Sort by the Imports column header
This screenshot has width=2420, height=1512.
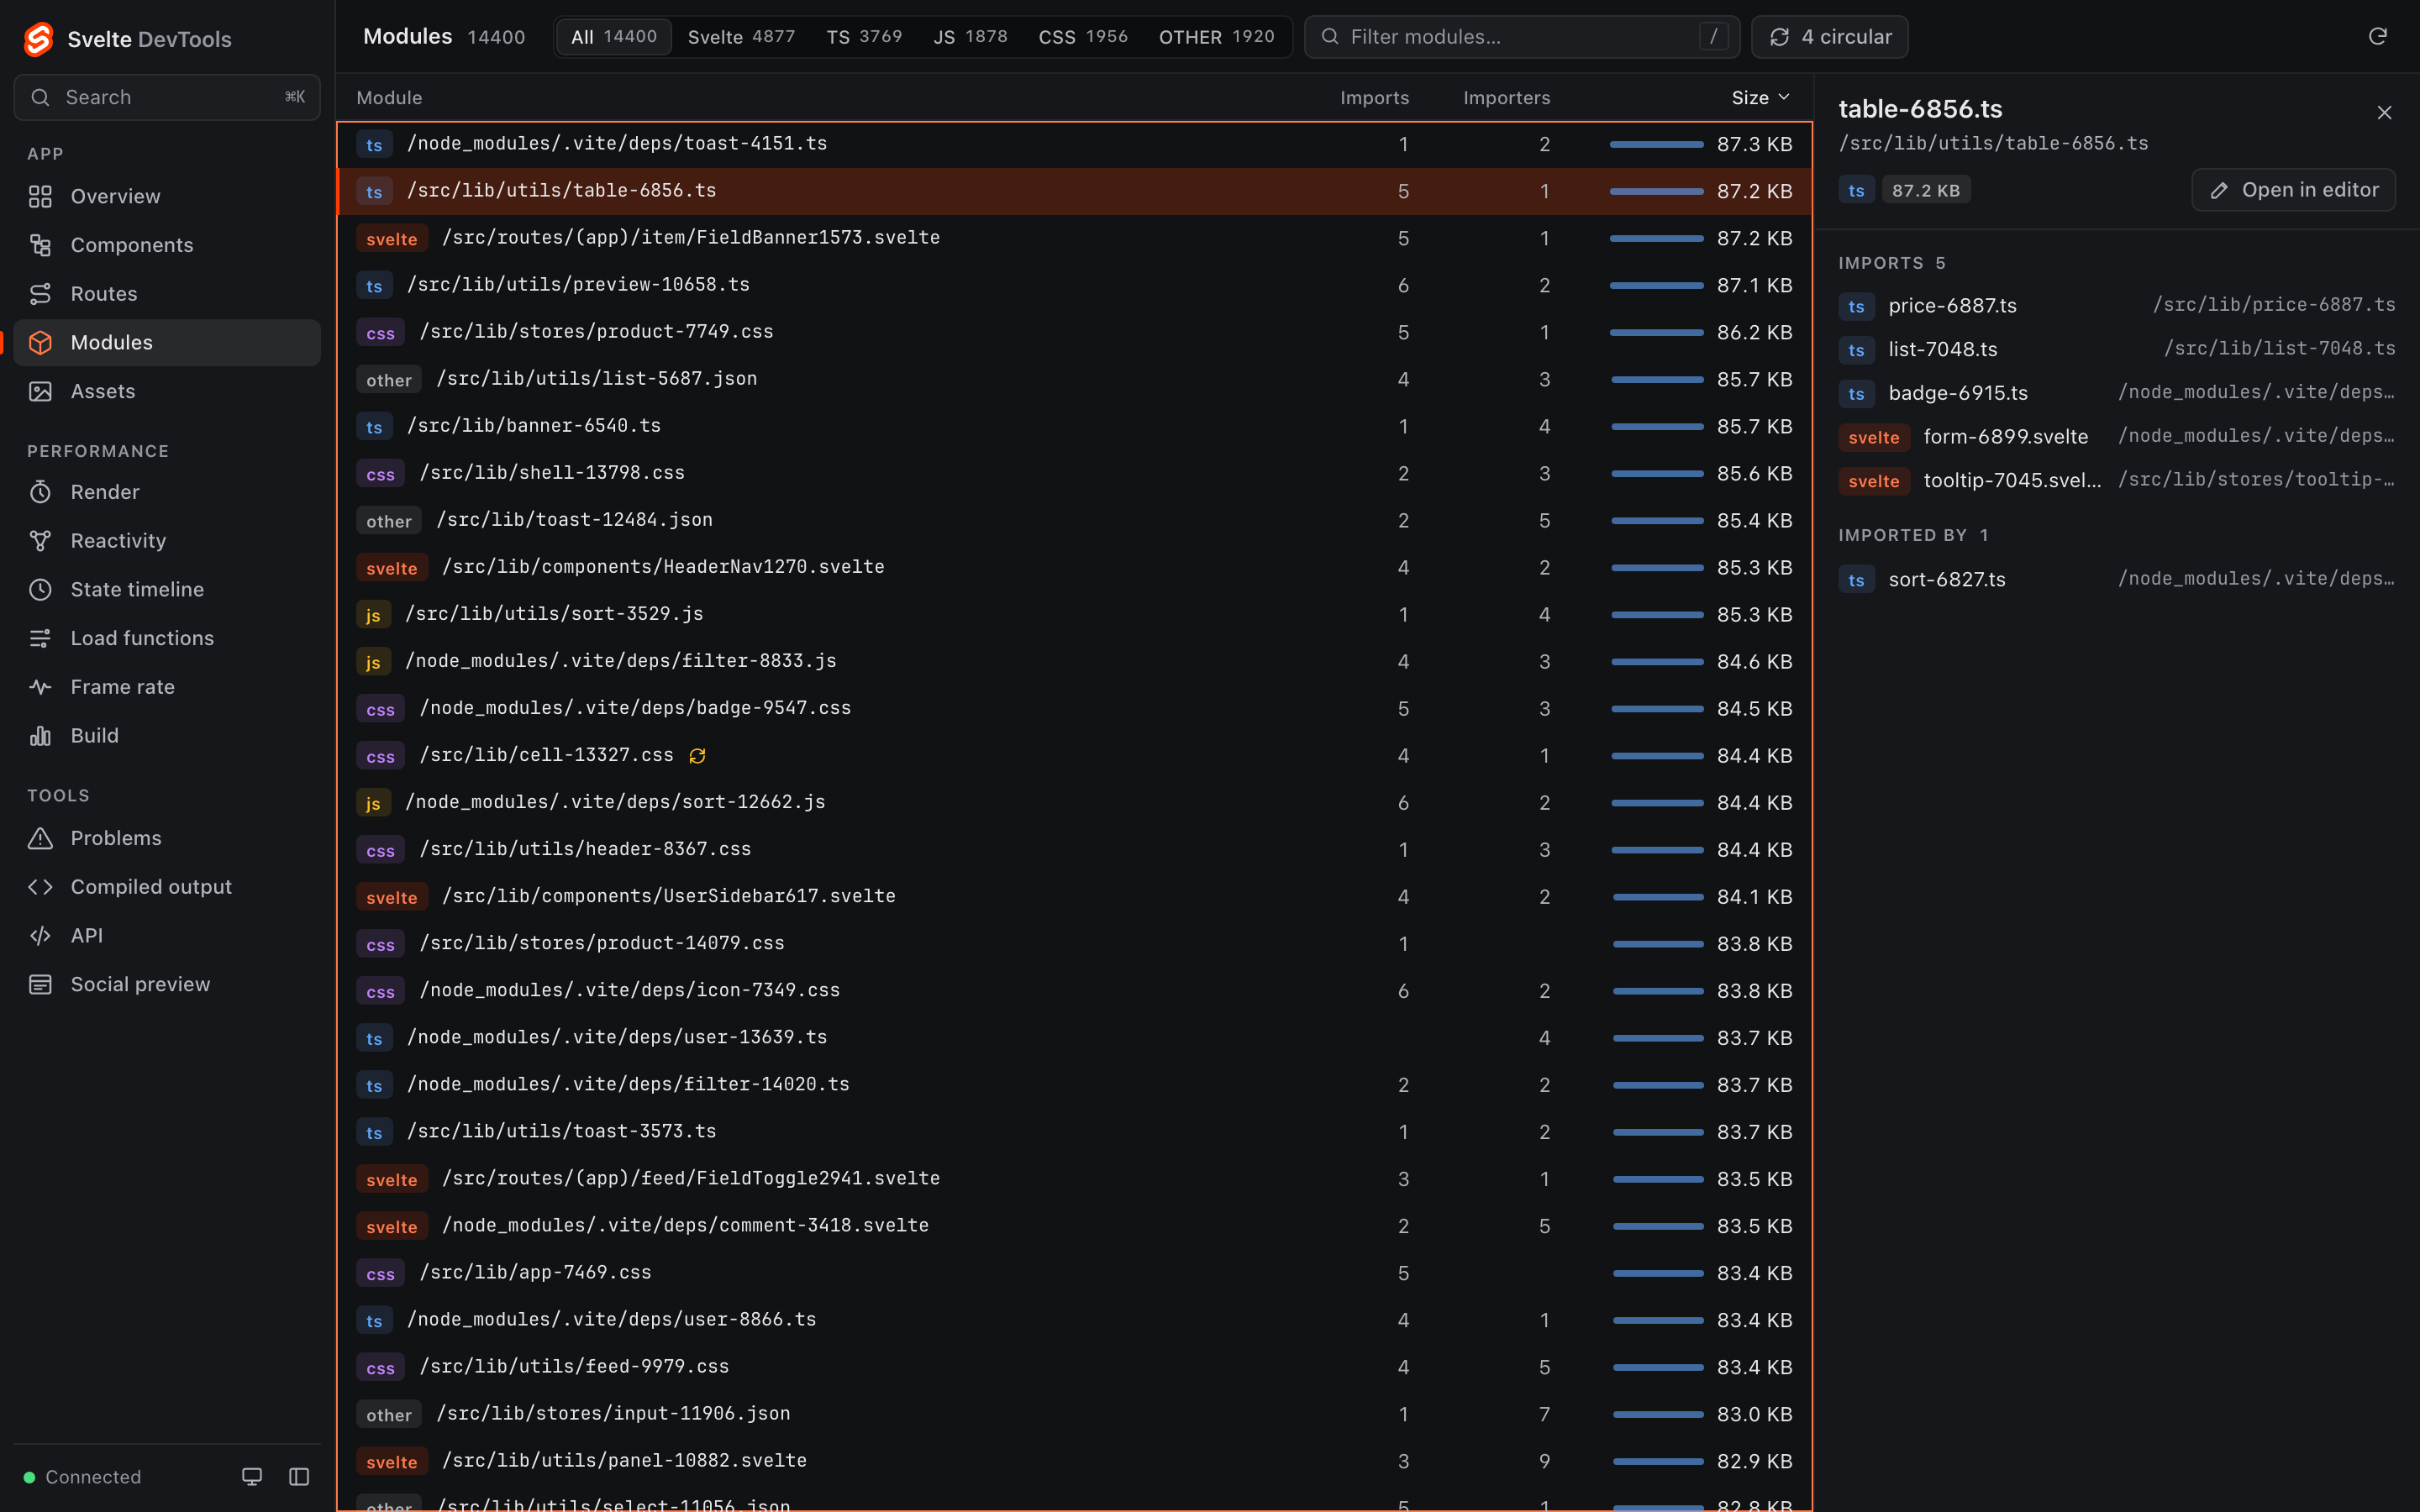[1374, 98]
